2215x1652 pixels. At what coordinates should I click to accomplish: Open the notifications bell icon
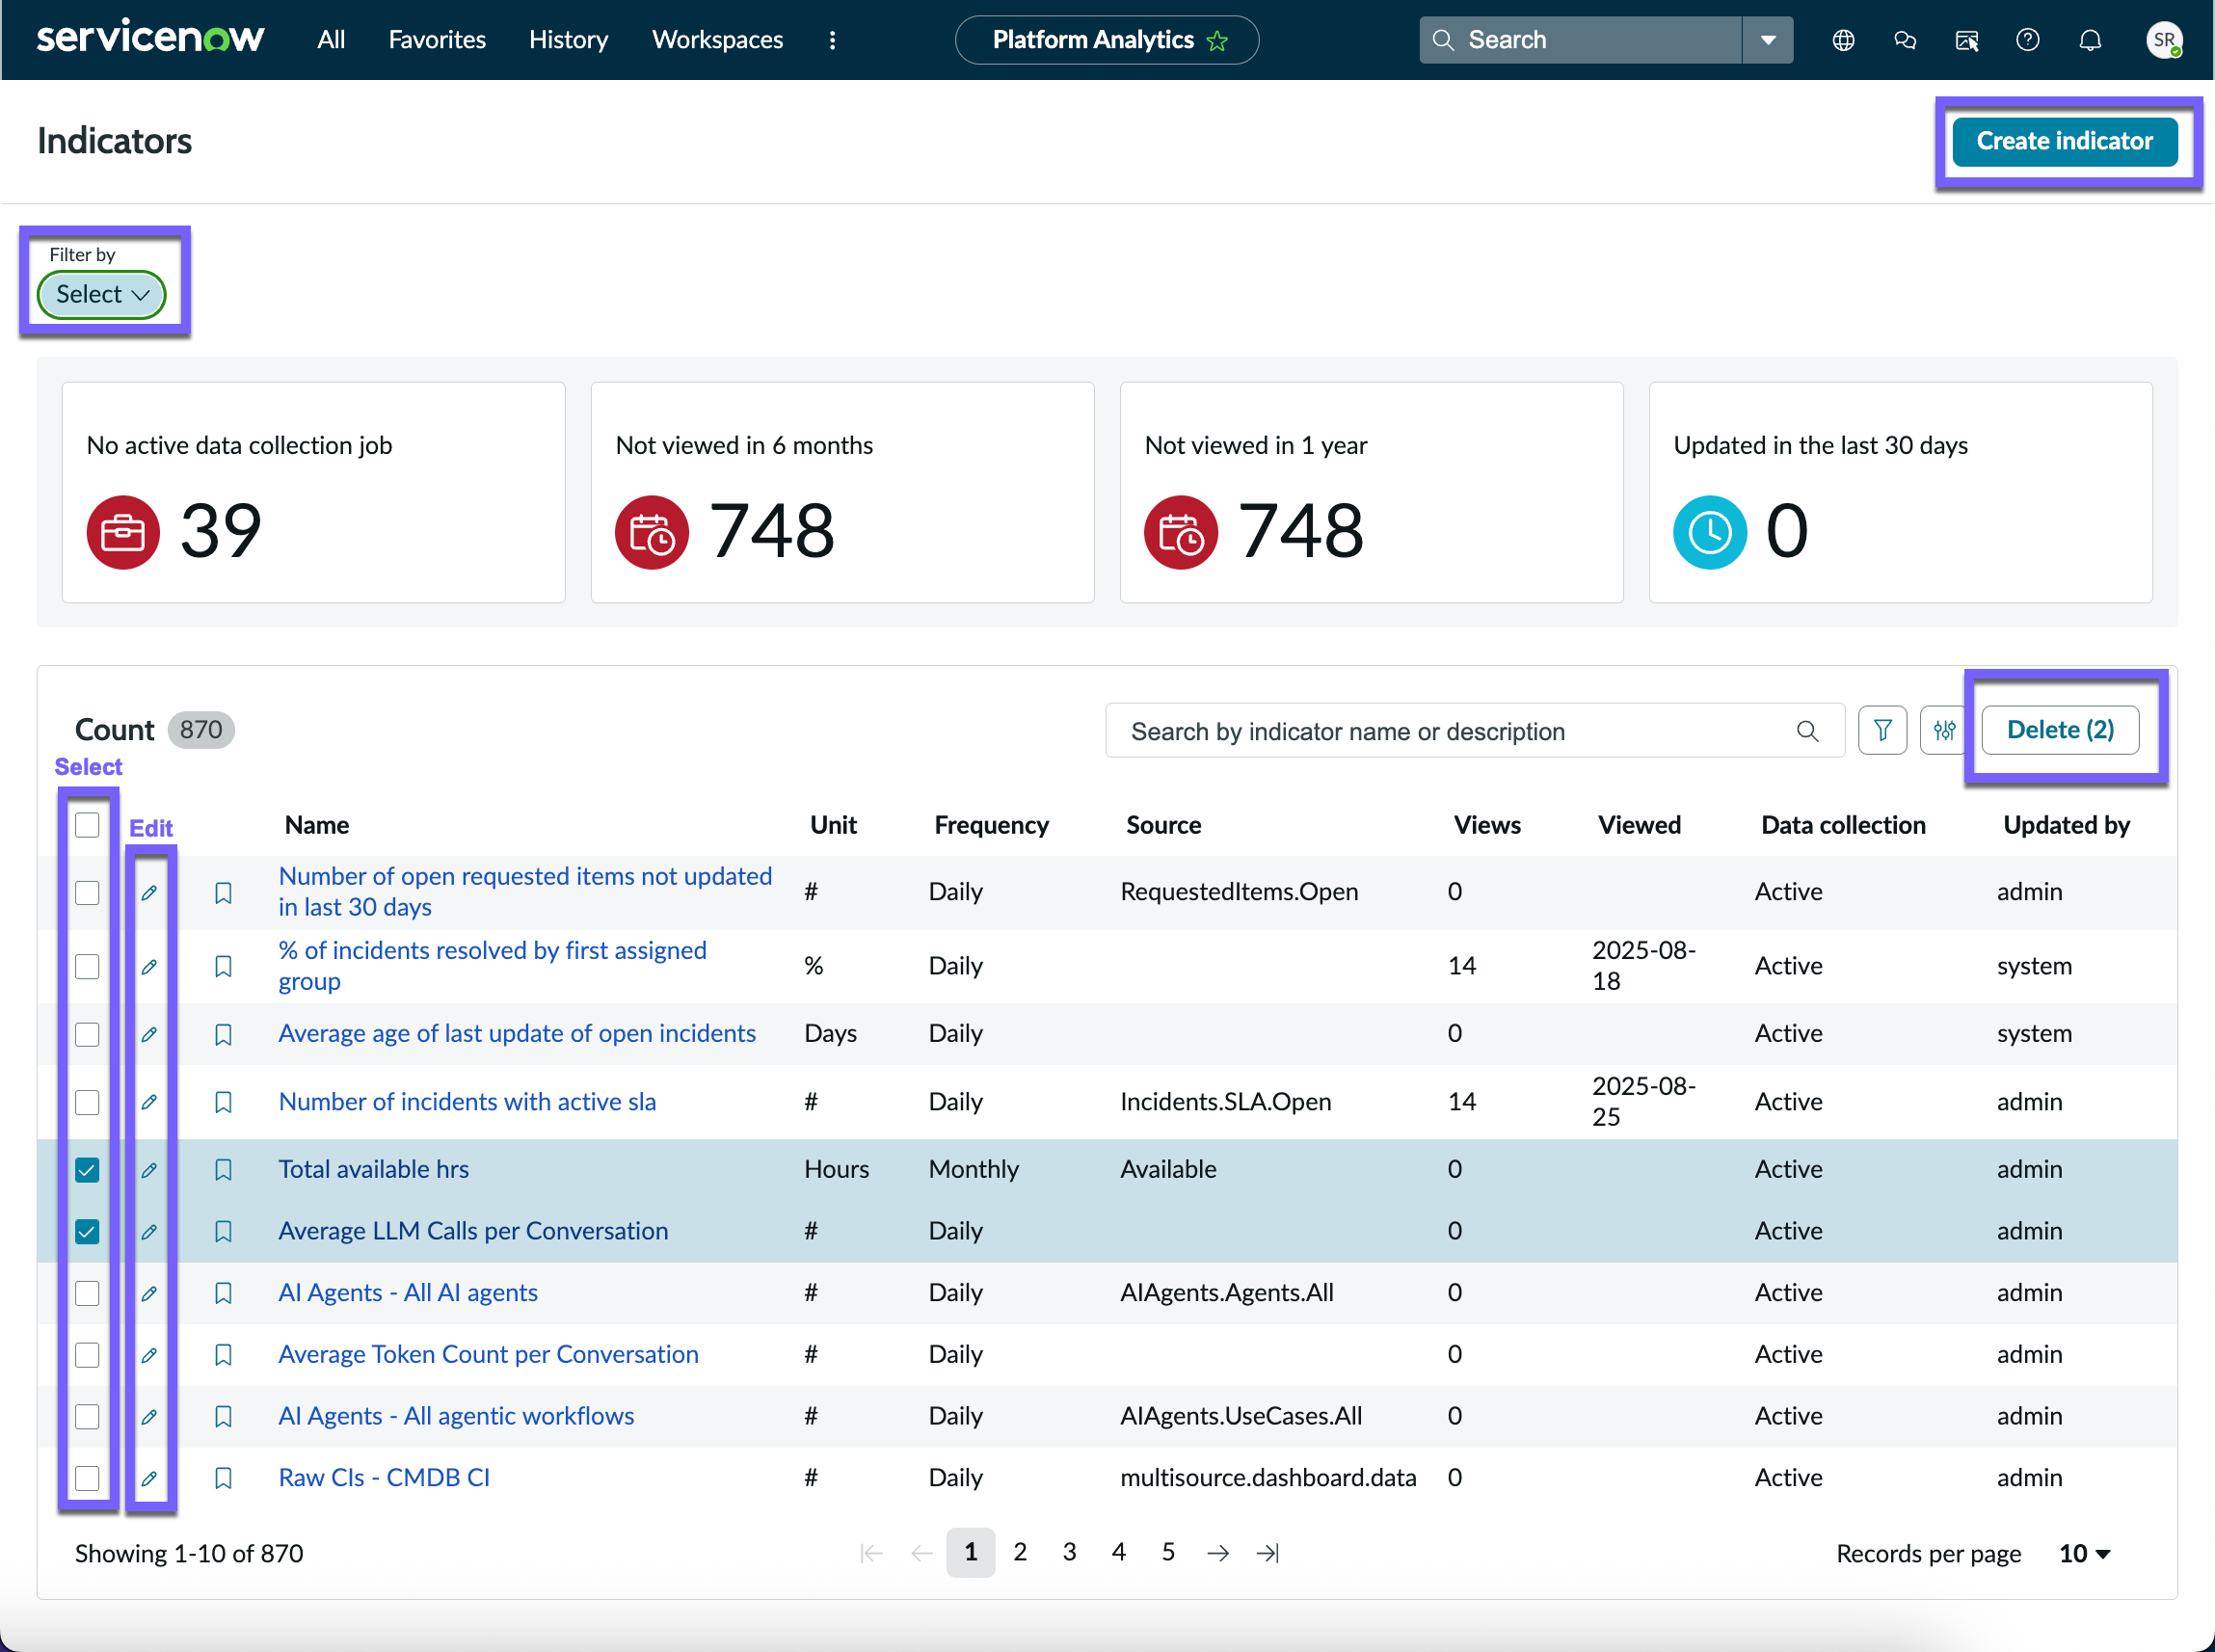click(x=2089, y=40)
